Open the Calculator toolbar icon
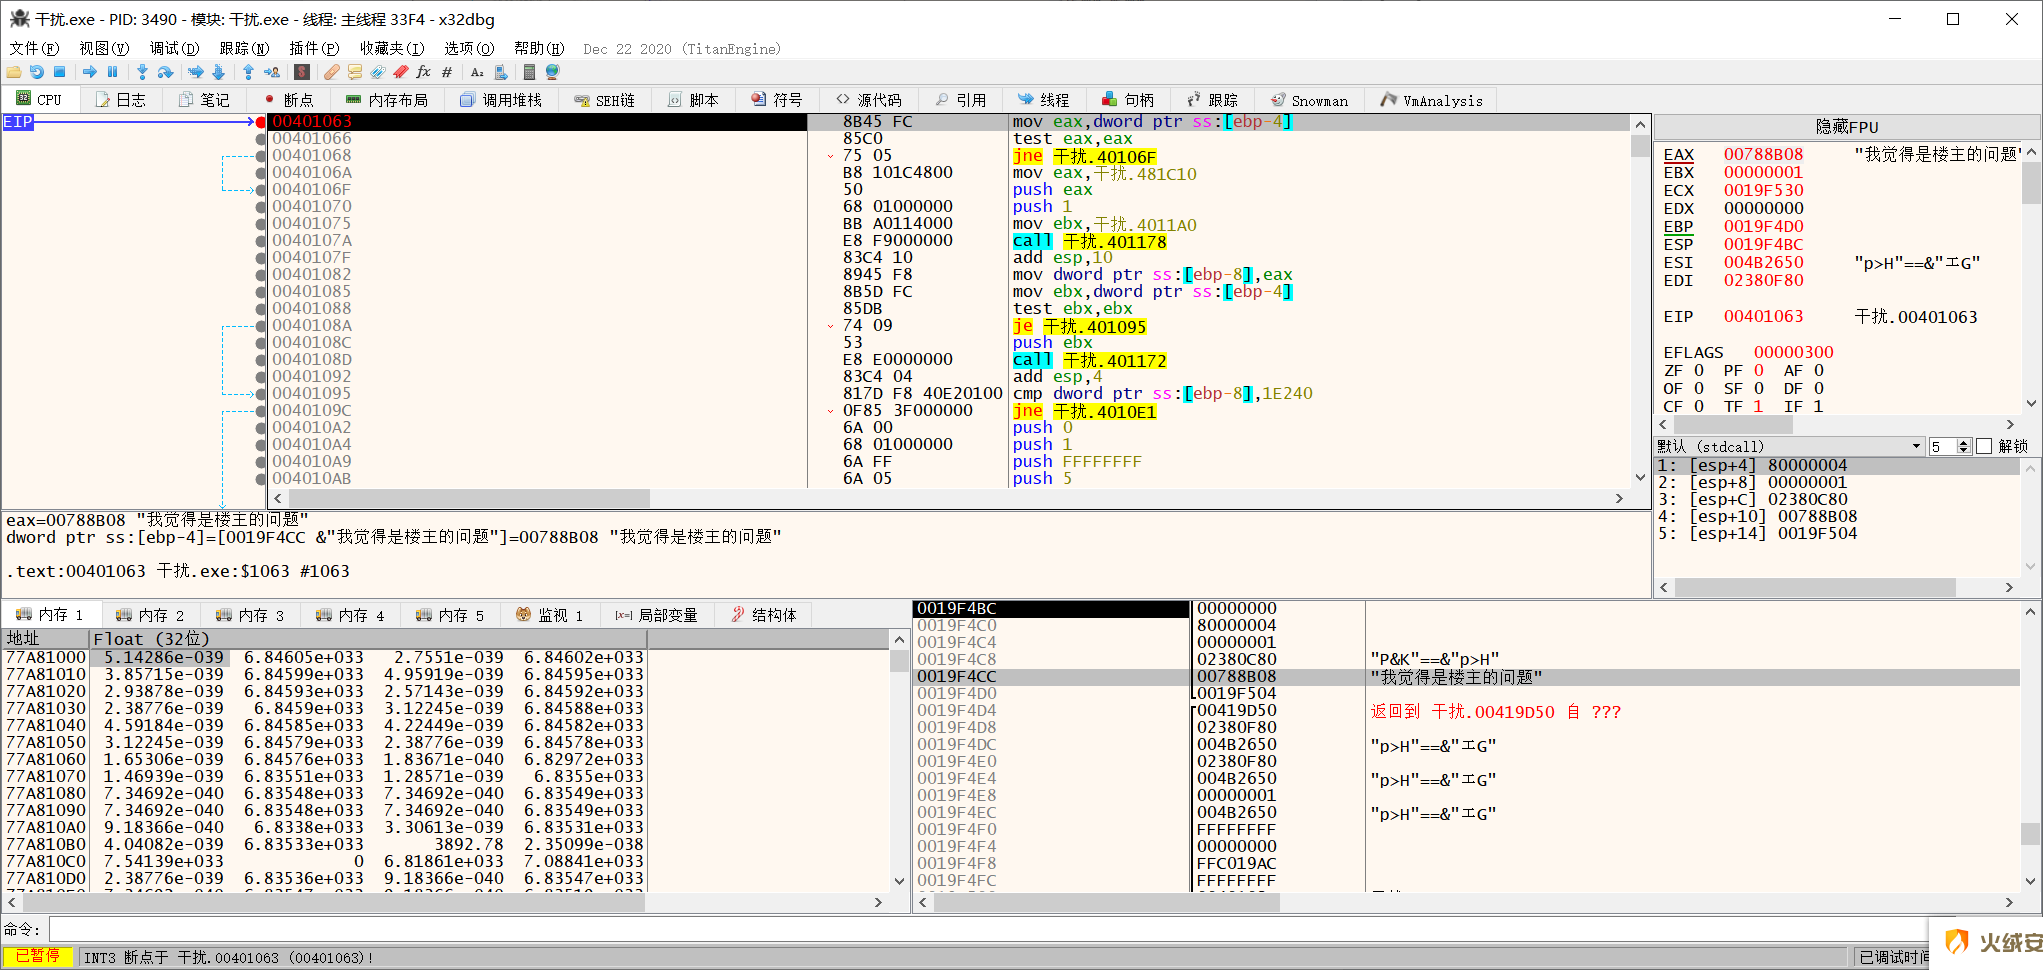The image size is (2043, 970). click(529, 72)
